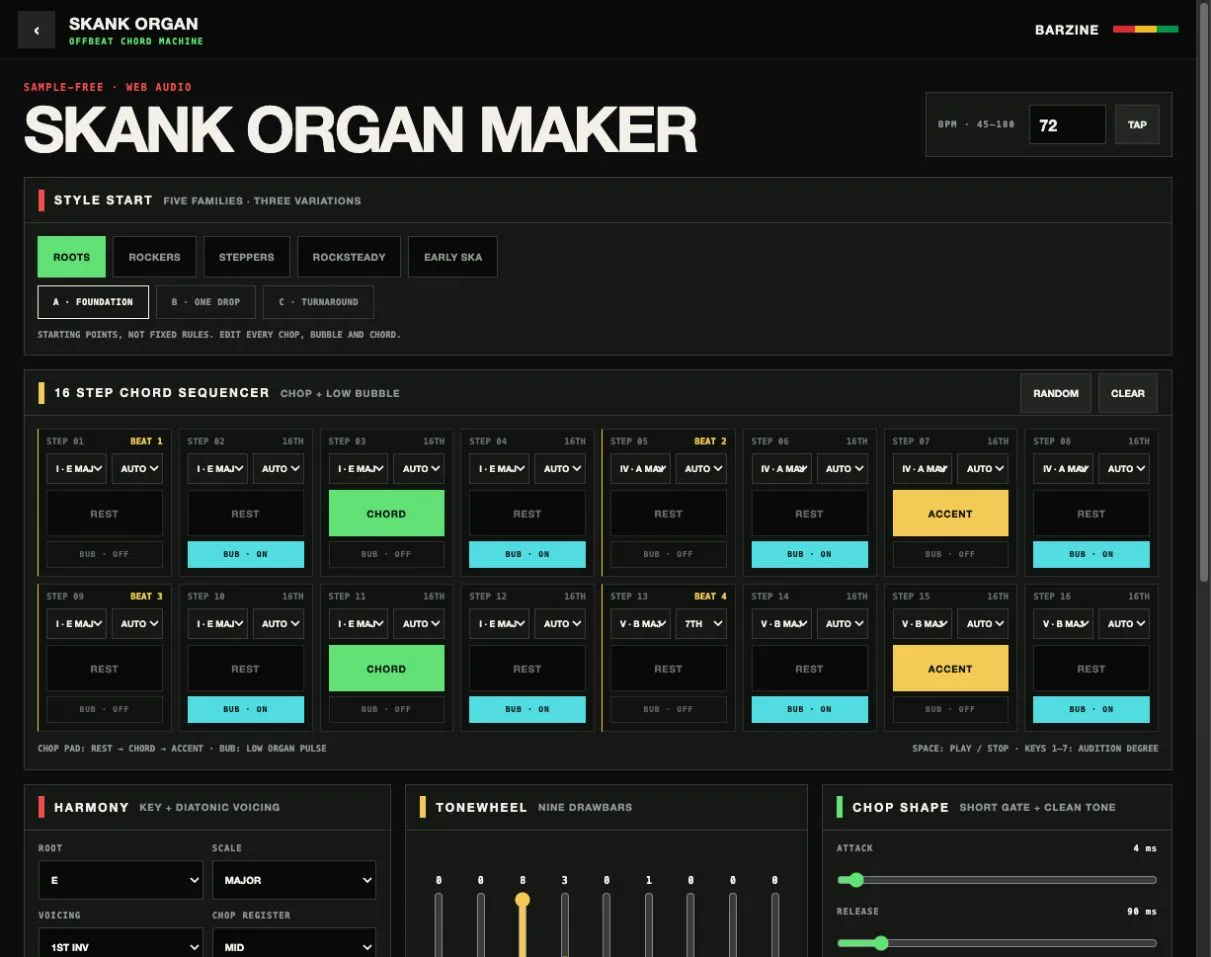
Task: Toggle Step 10 bubble button
Action: pyautogui.click(x=246, y=709)
